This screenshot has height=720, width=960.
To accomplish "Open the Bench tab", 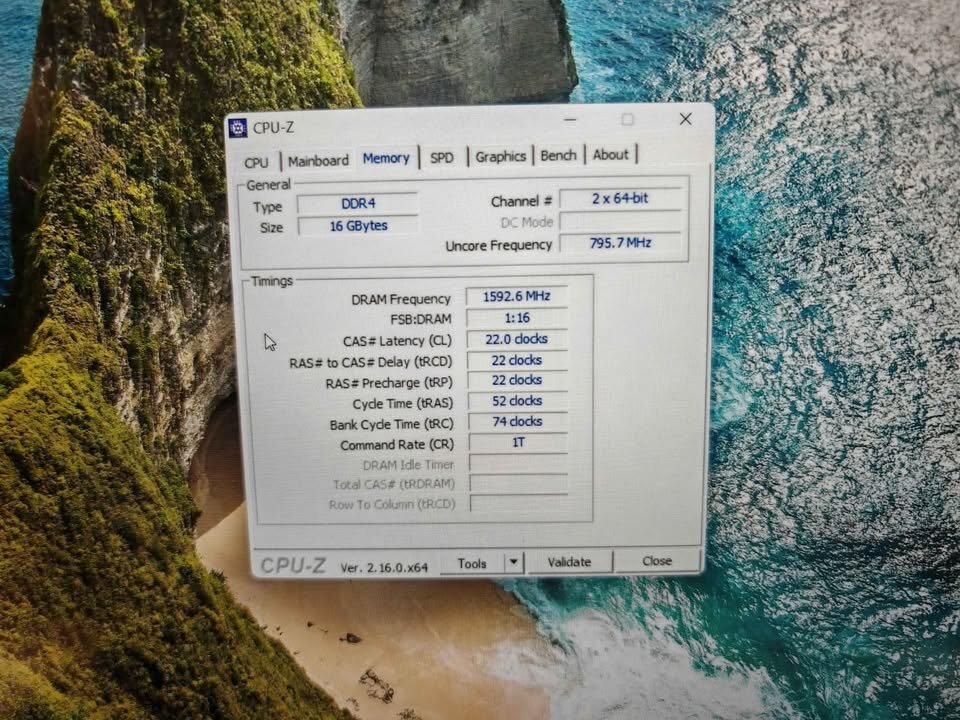I will click(558, 155).
